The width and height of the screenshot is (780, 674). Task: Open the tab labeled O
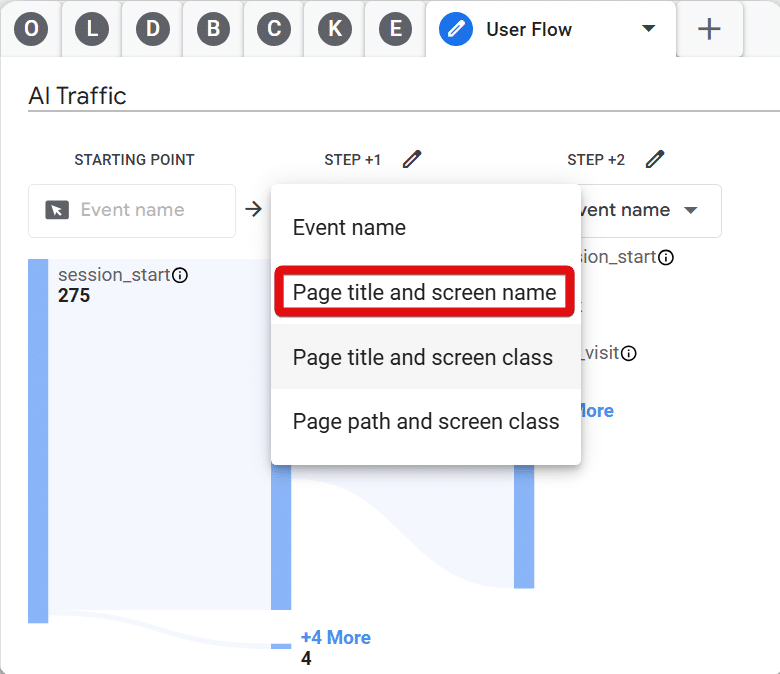[x=31, y=29]
